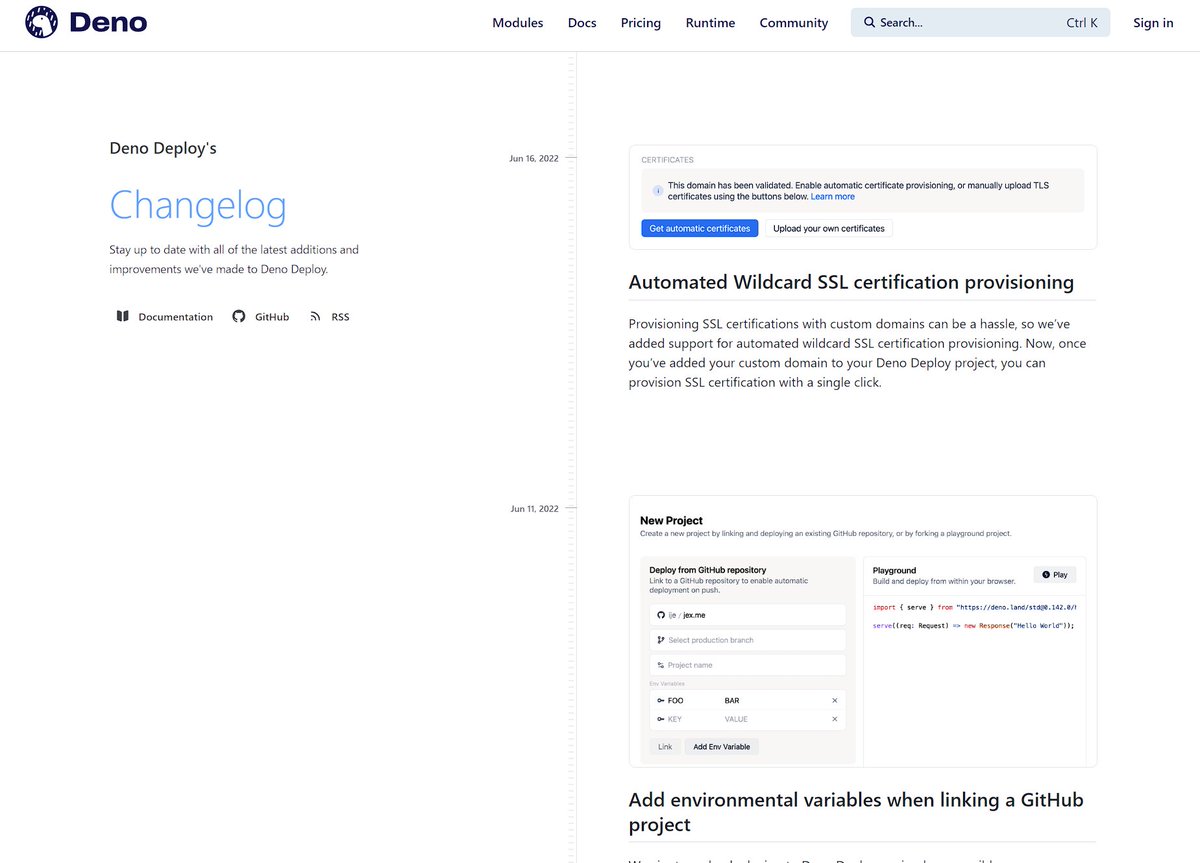Viewport: 1200px width, 863px height.
Task: Open the Documentation link
Action: point(165,316)
